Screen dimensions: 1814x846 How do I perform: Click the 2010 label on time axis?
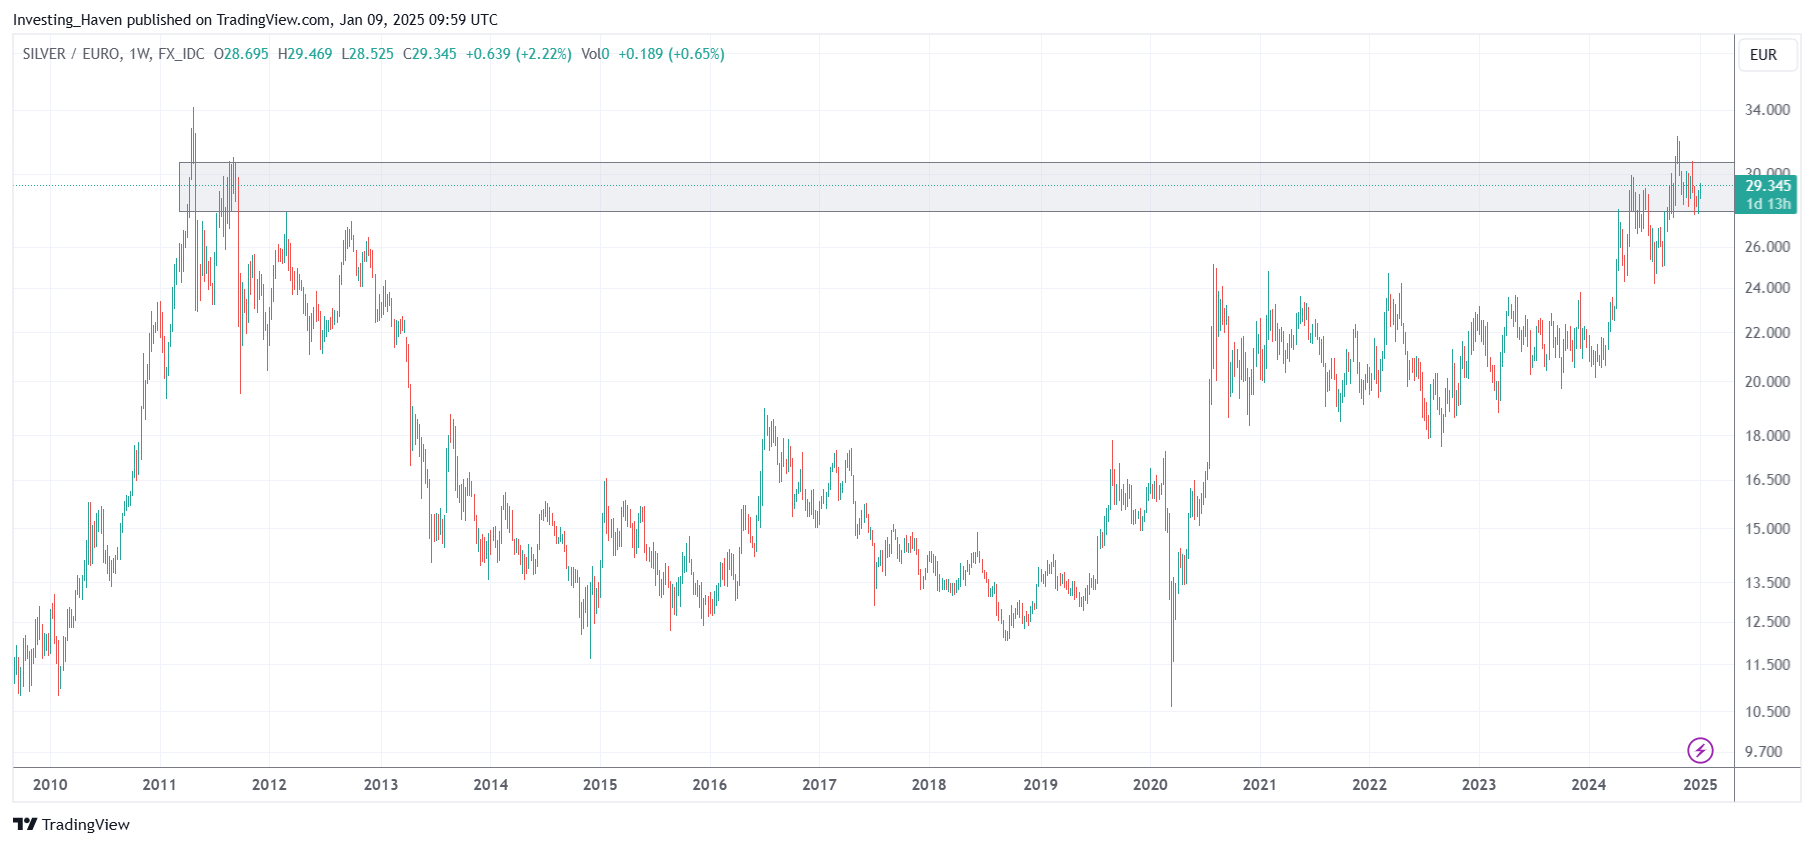coord(50,785)
